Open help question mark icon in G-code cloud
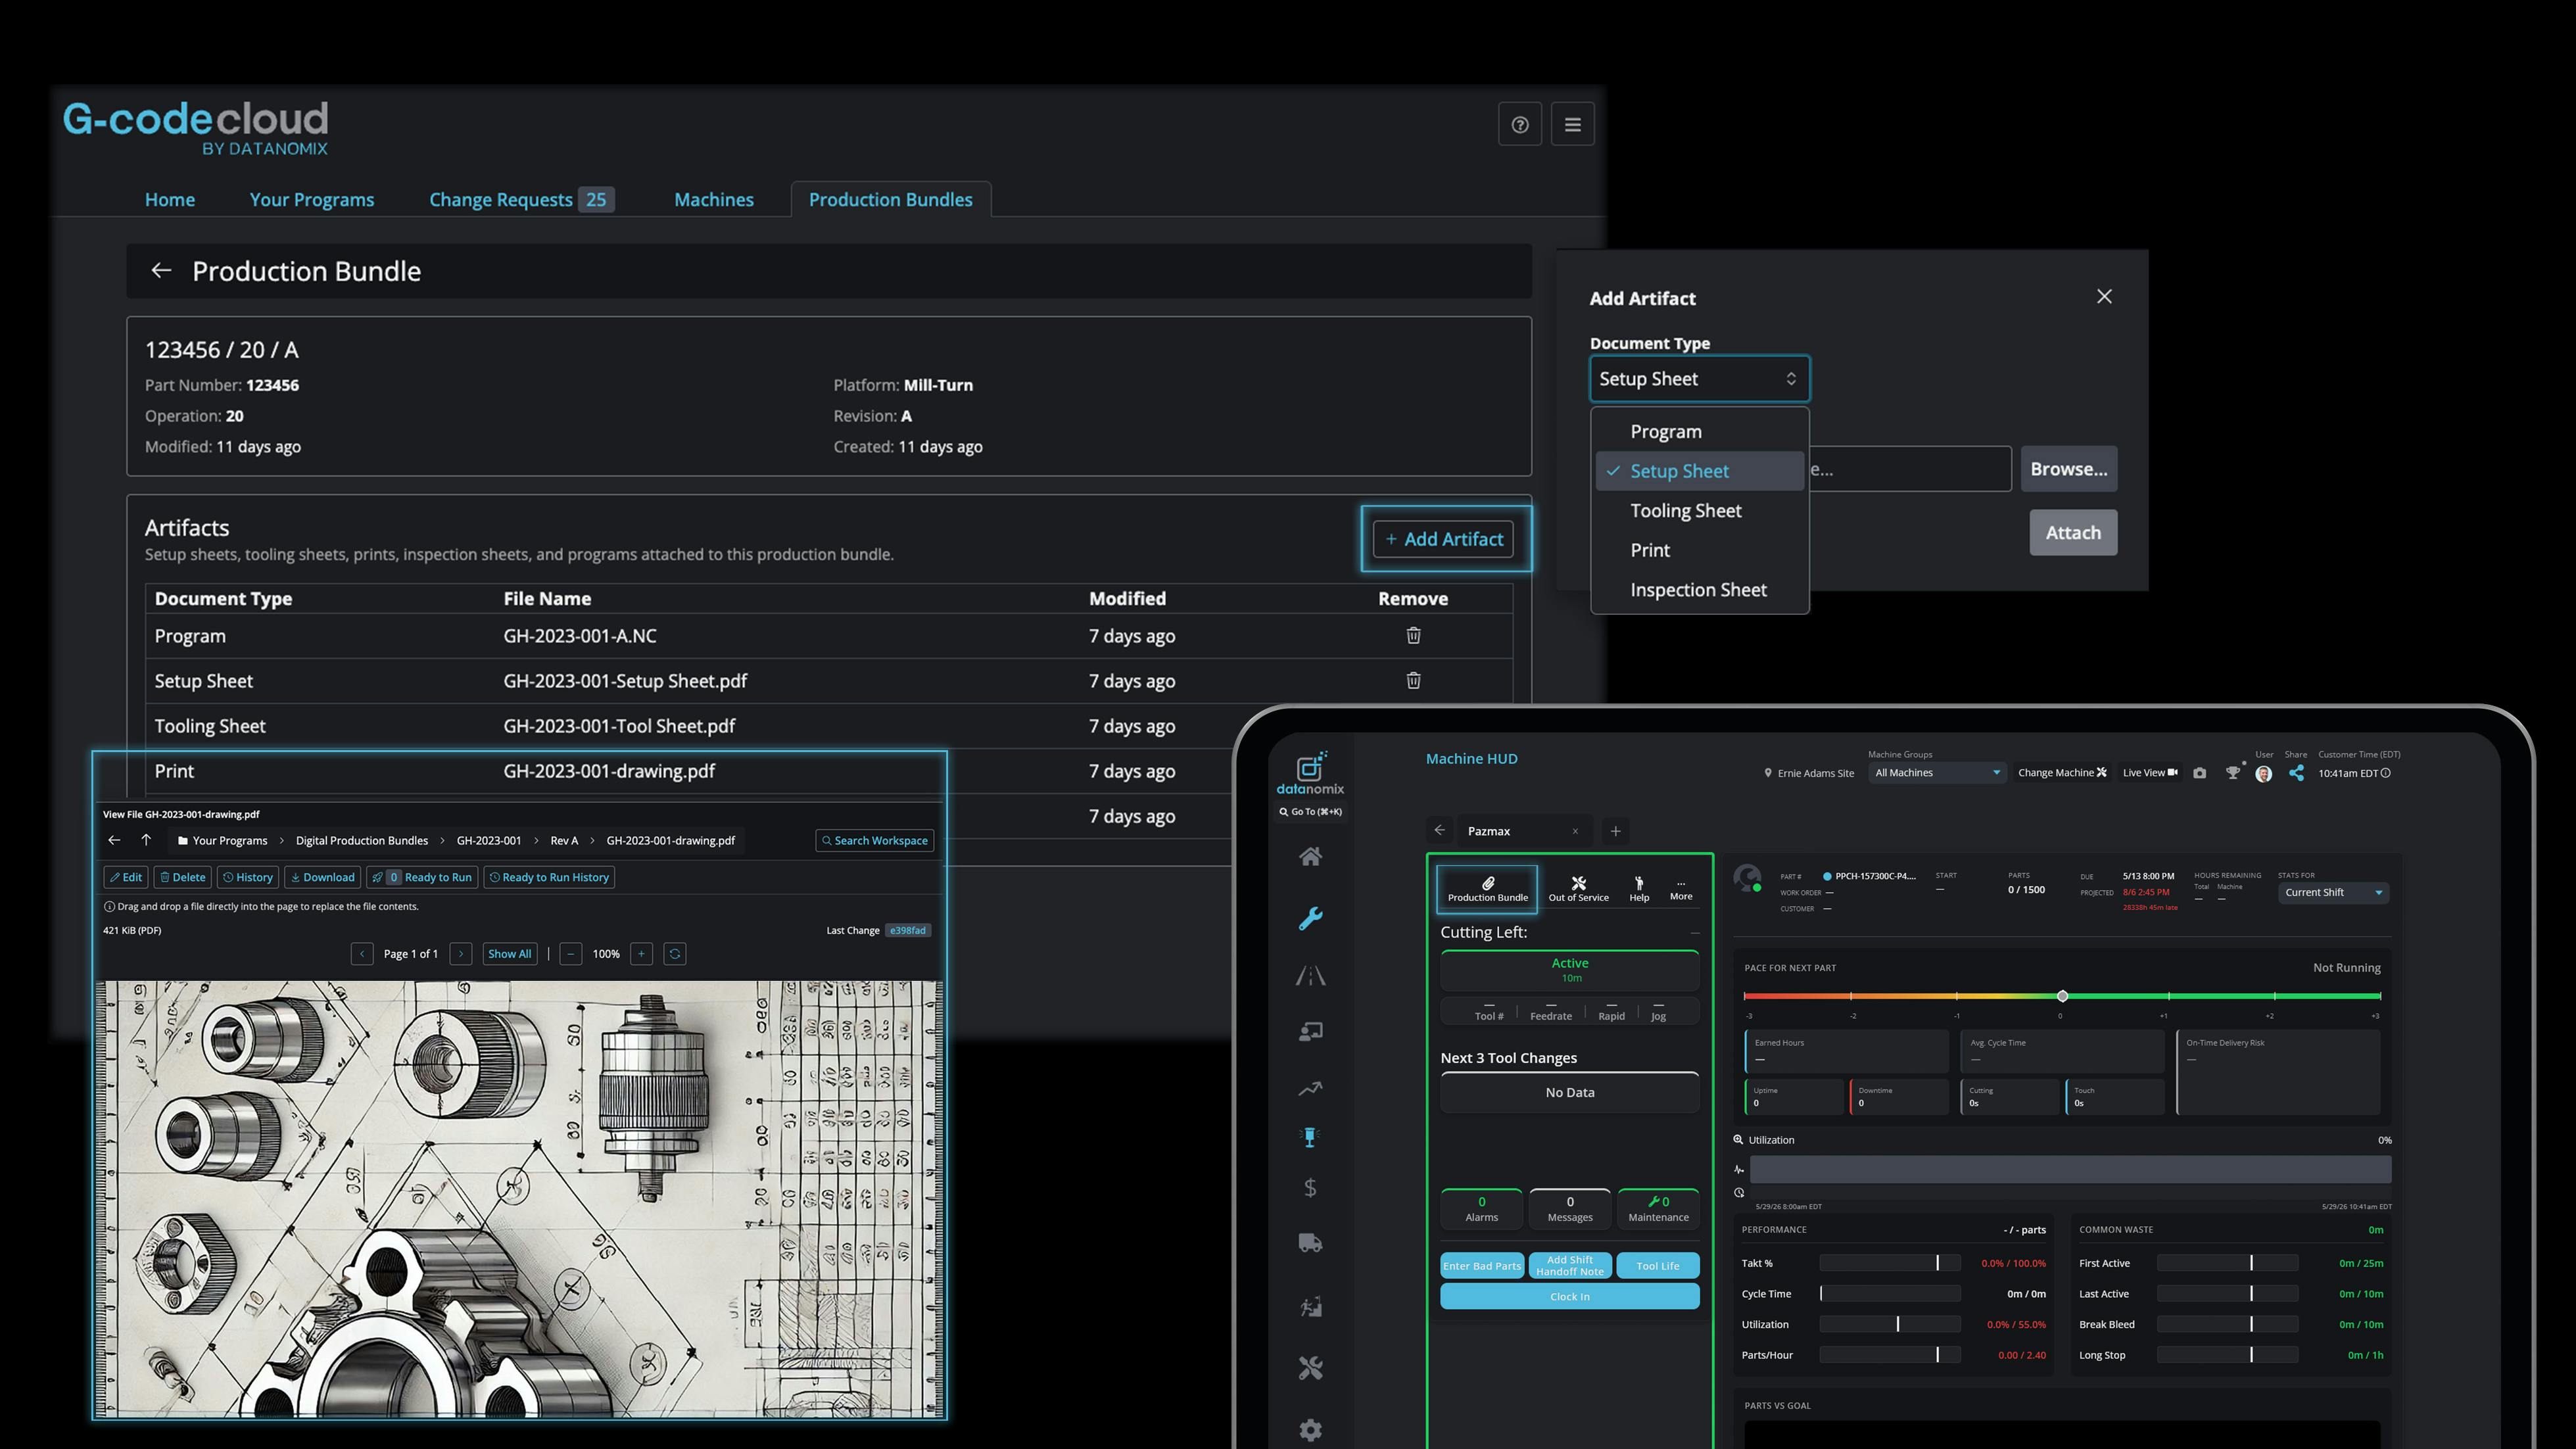This screenshot has height=1449, width=2576. click(1519, 125)
